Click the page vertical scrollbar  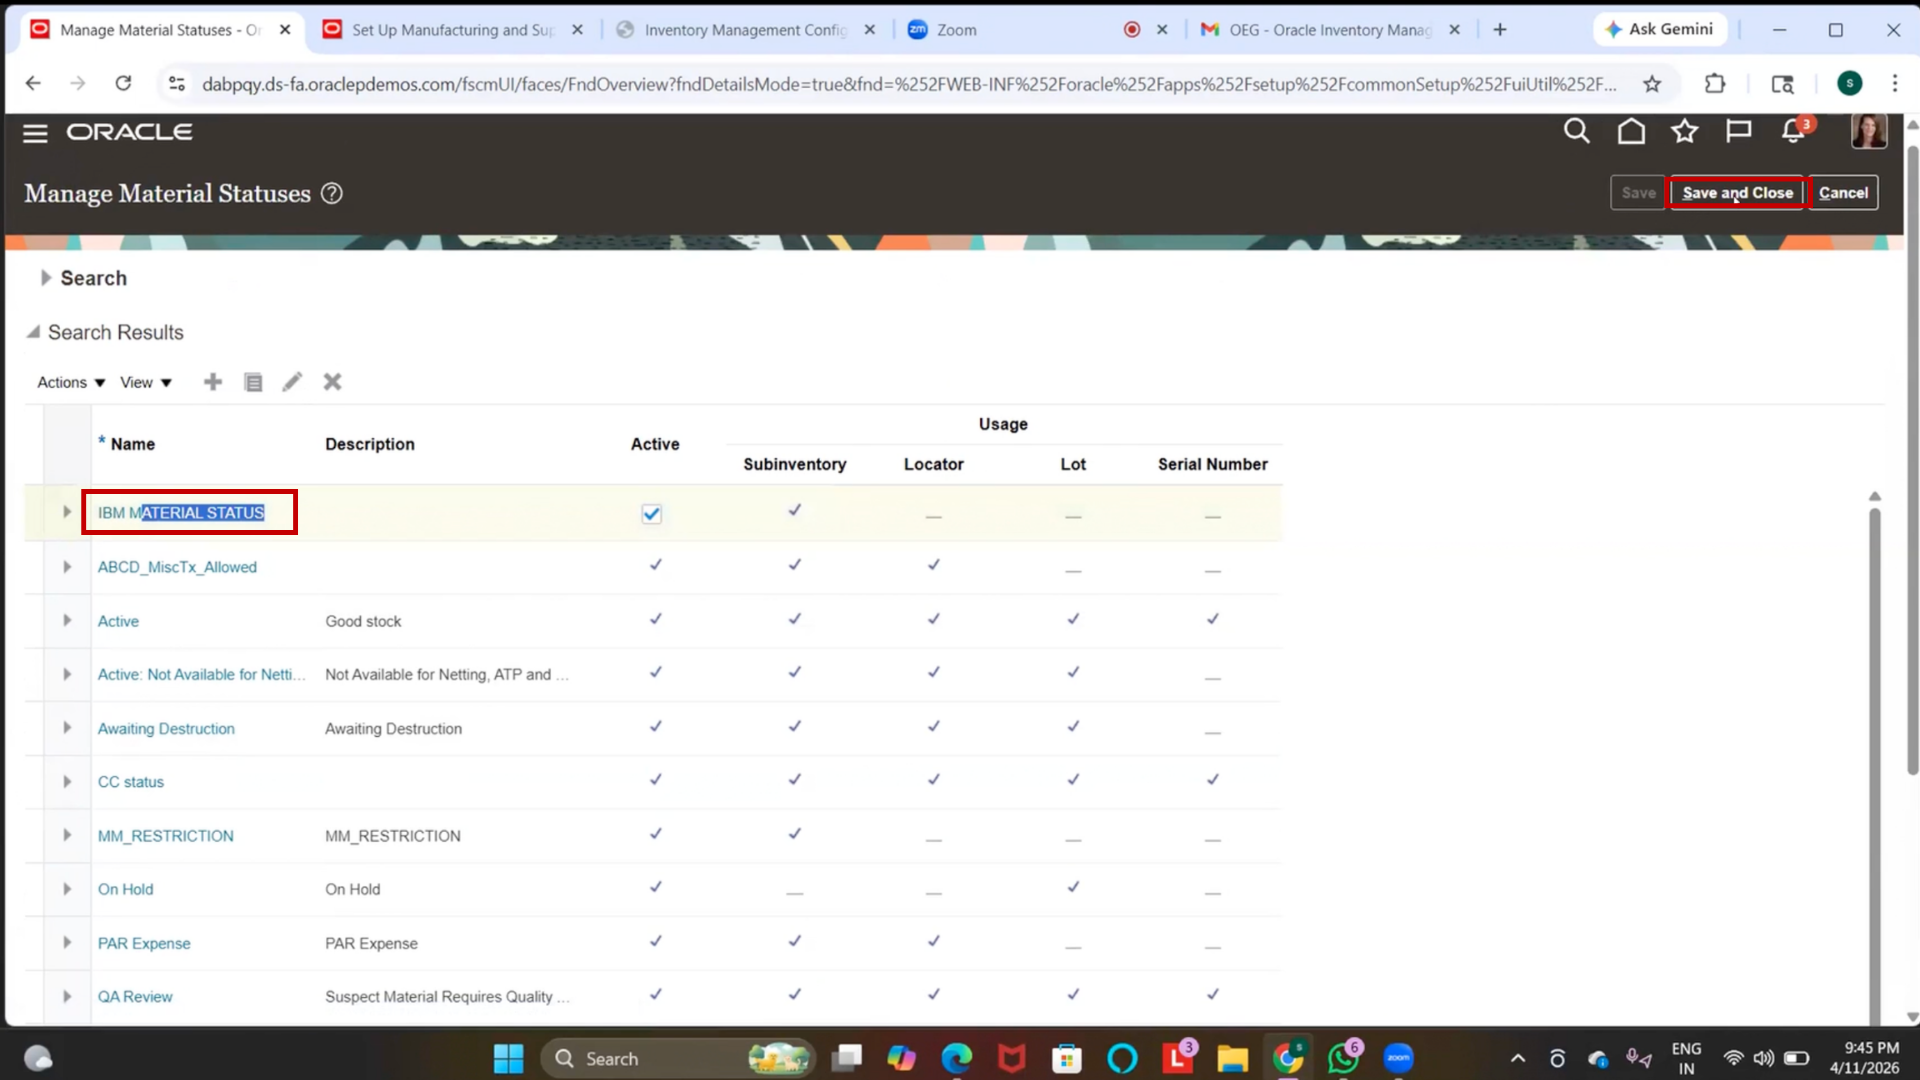(1912, 460)
